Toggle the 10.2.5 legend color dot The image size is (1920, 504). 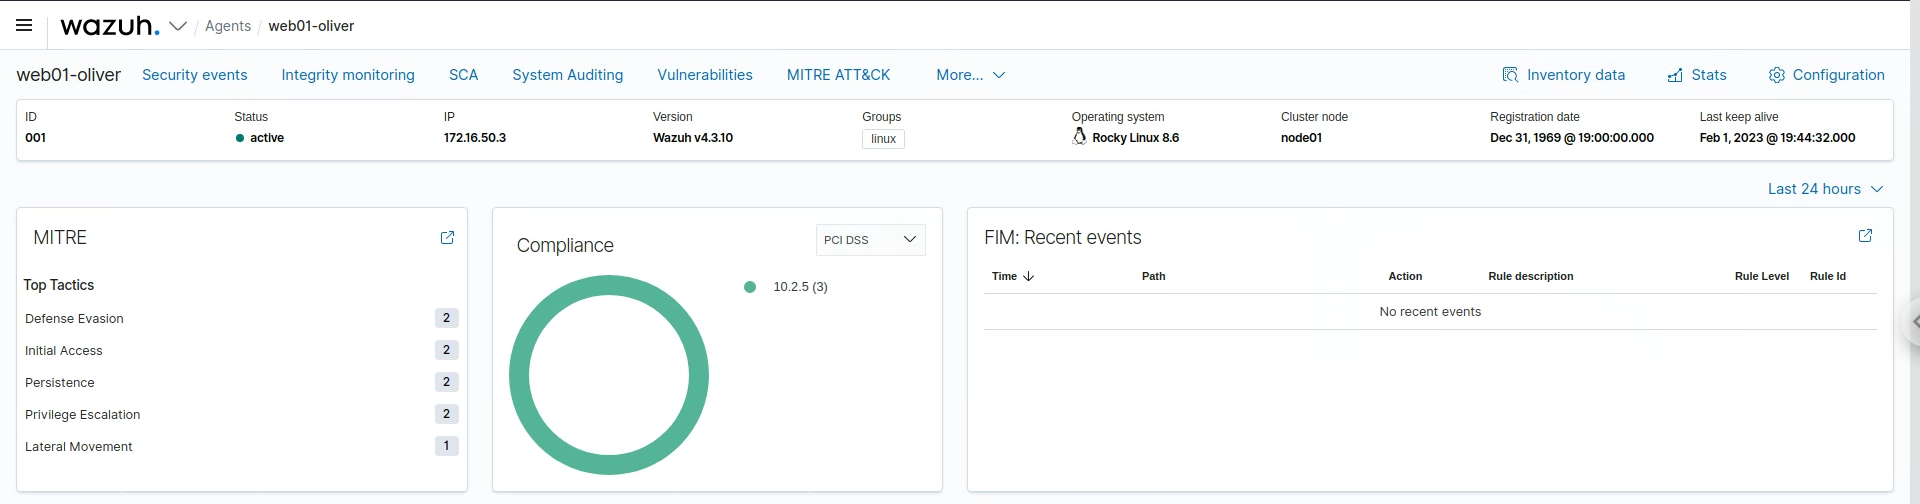pos(750,287)
